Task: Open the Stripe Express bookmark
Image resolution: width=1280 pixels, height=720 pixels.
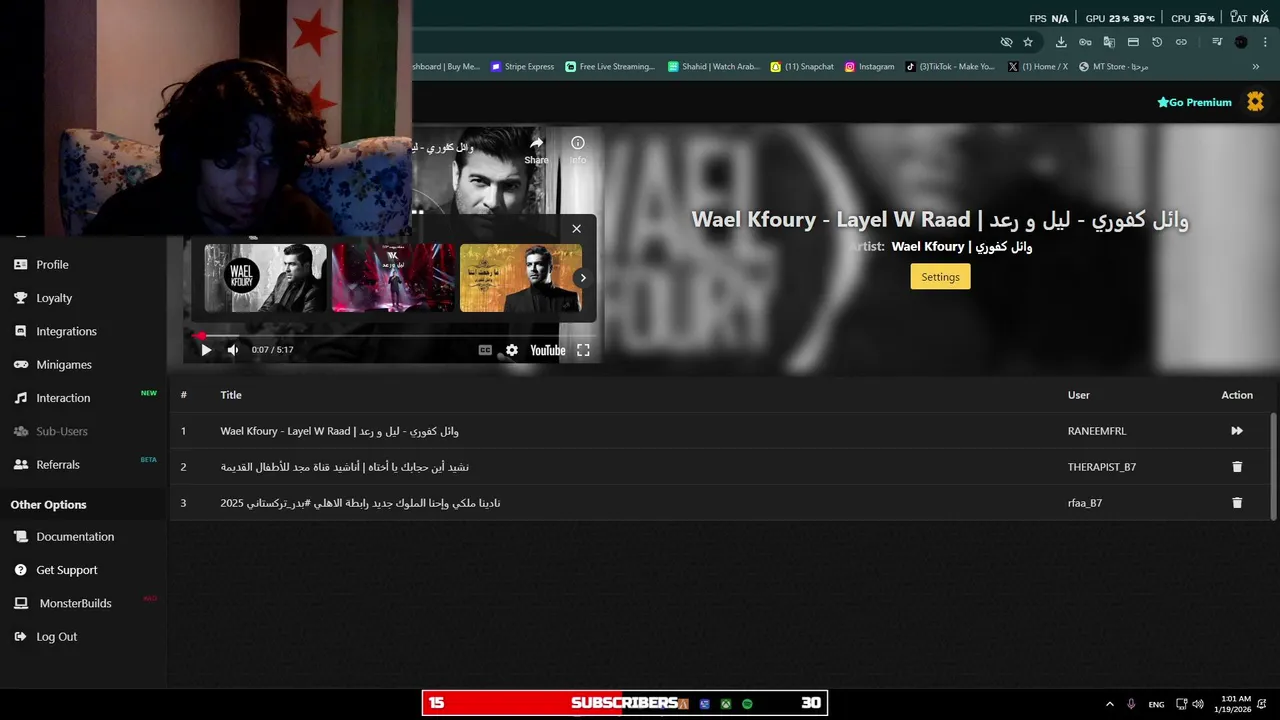Action: click(522, 67)
